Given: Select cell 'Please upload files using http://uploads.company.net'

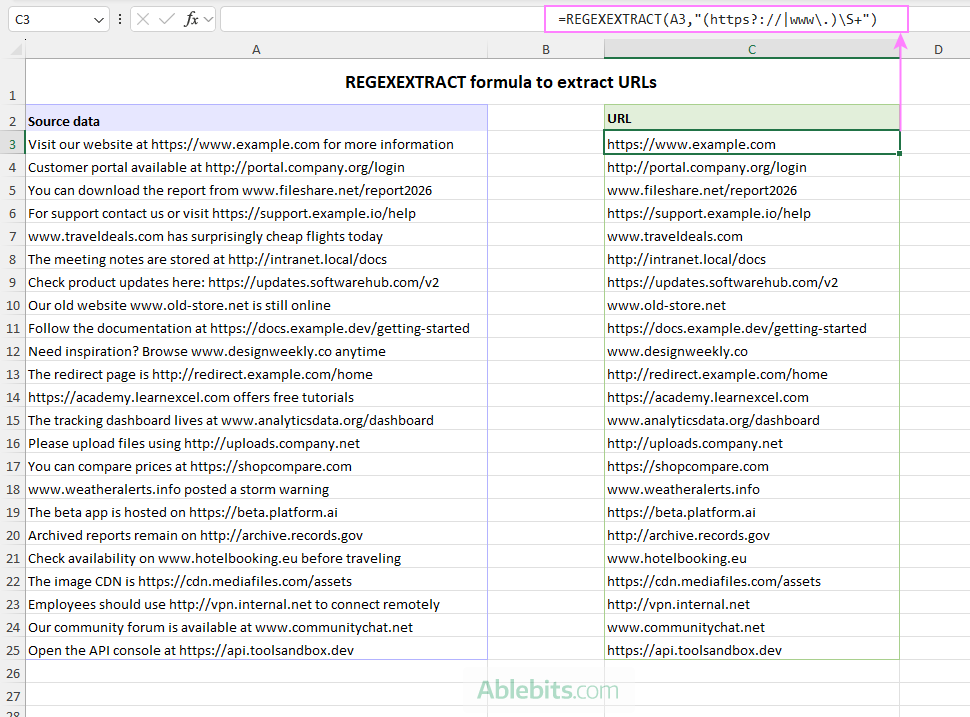Looking at the screenshot, I should [x=256, y=444].
